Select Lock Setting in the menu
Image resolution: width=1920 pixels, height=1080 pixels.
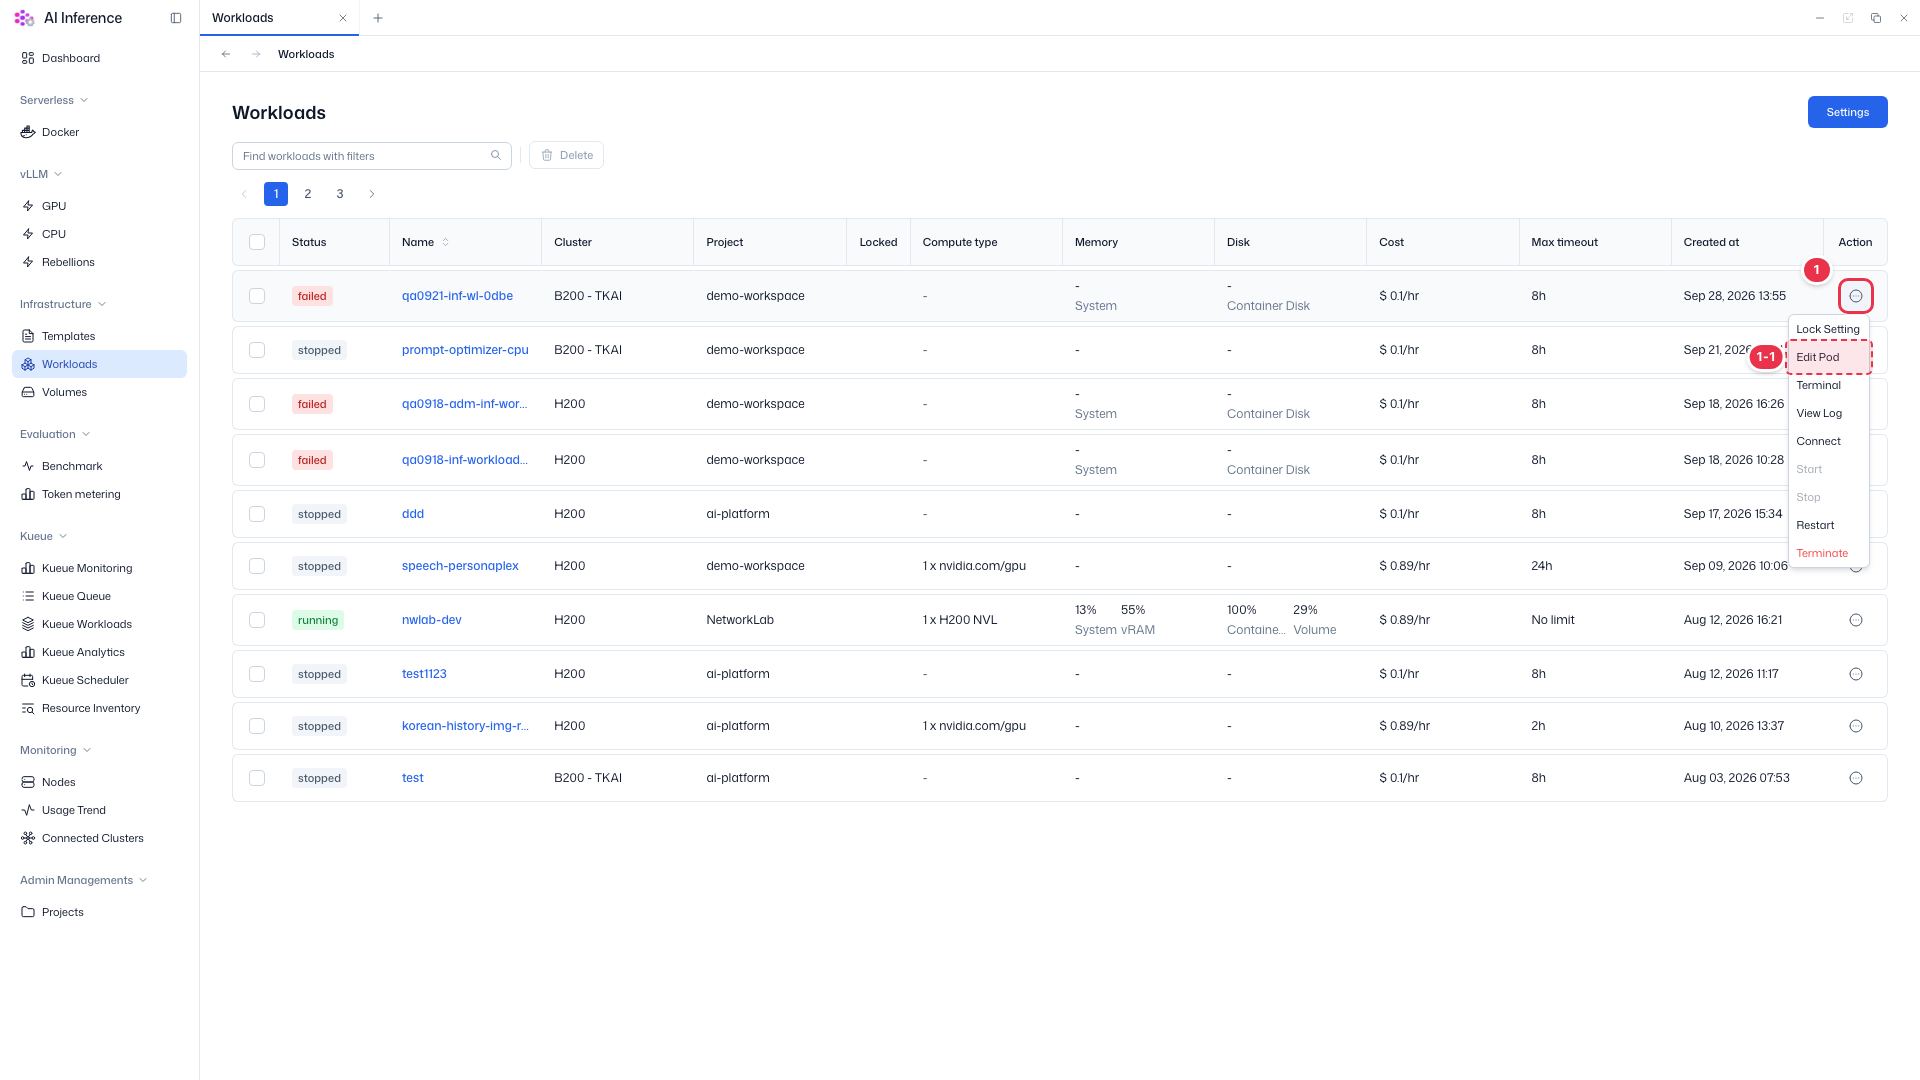[x=1828, y=329]
